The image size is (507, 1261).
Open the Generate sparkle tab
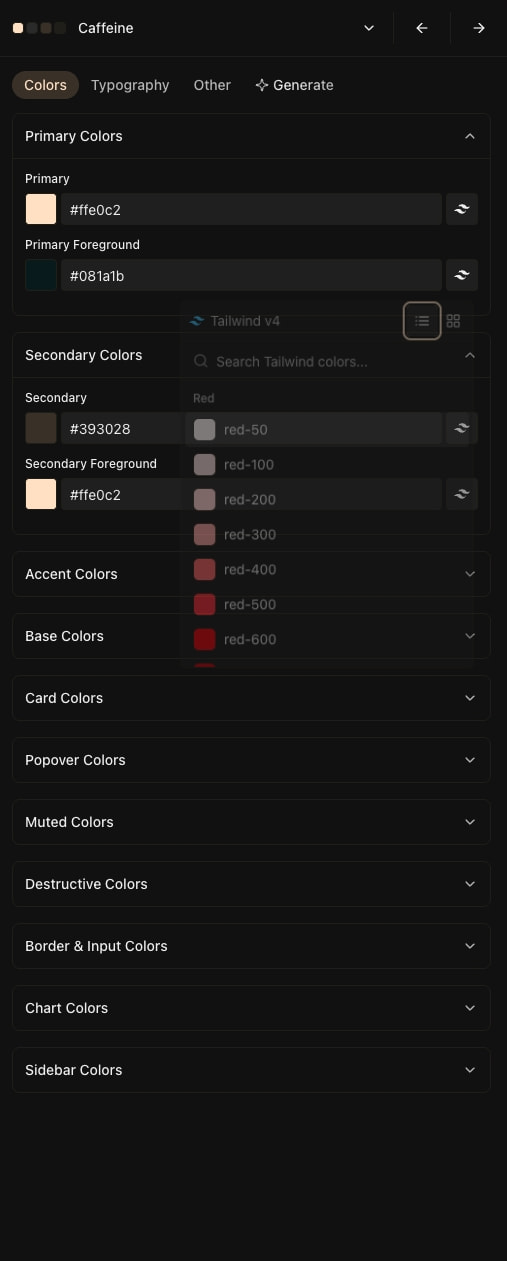(x=294, y=85)
